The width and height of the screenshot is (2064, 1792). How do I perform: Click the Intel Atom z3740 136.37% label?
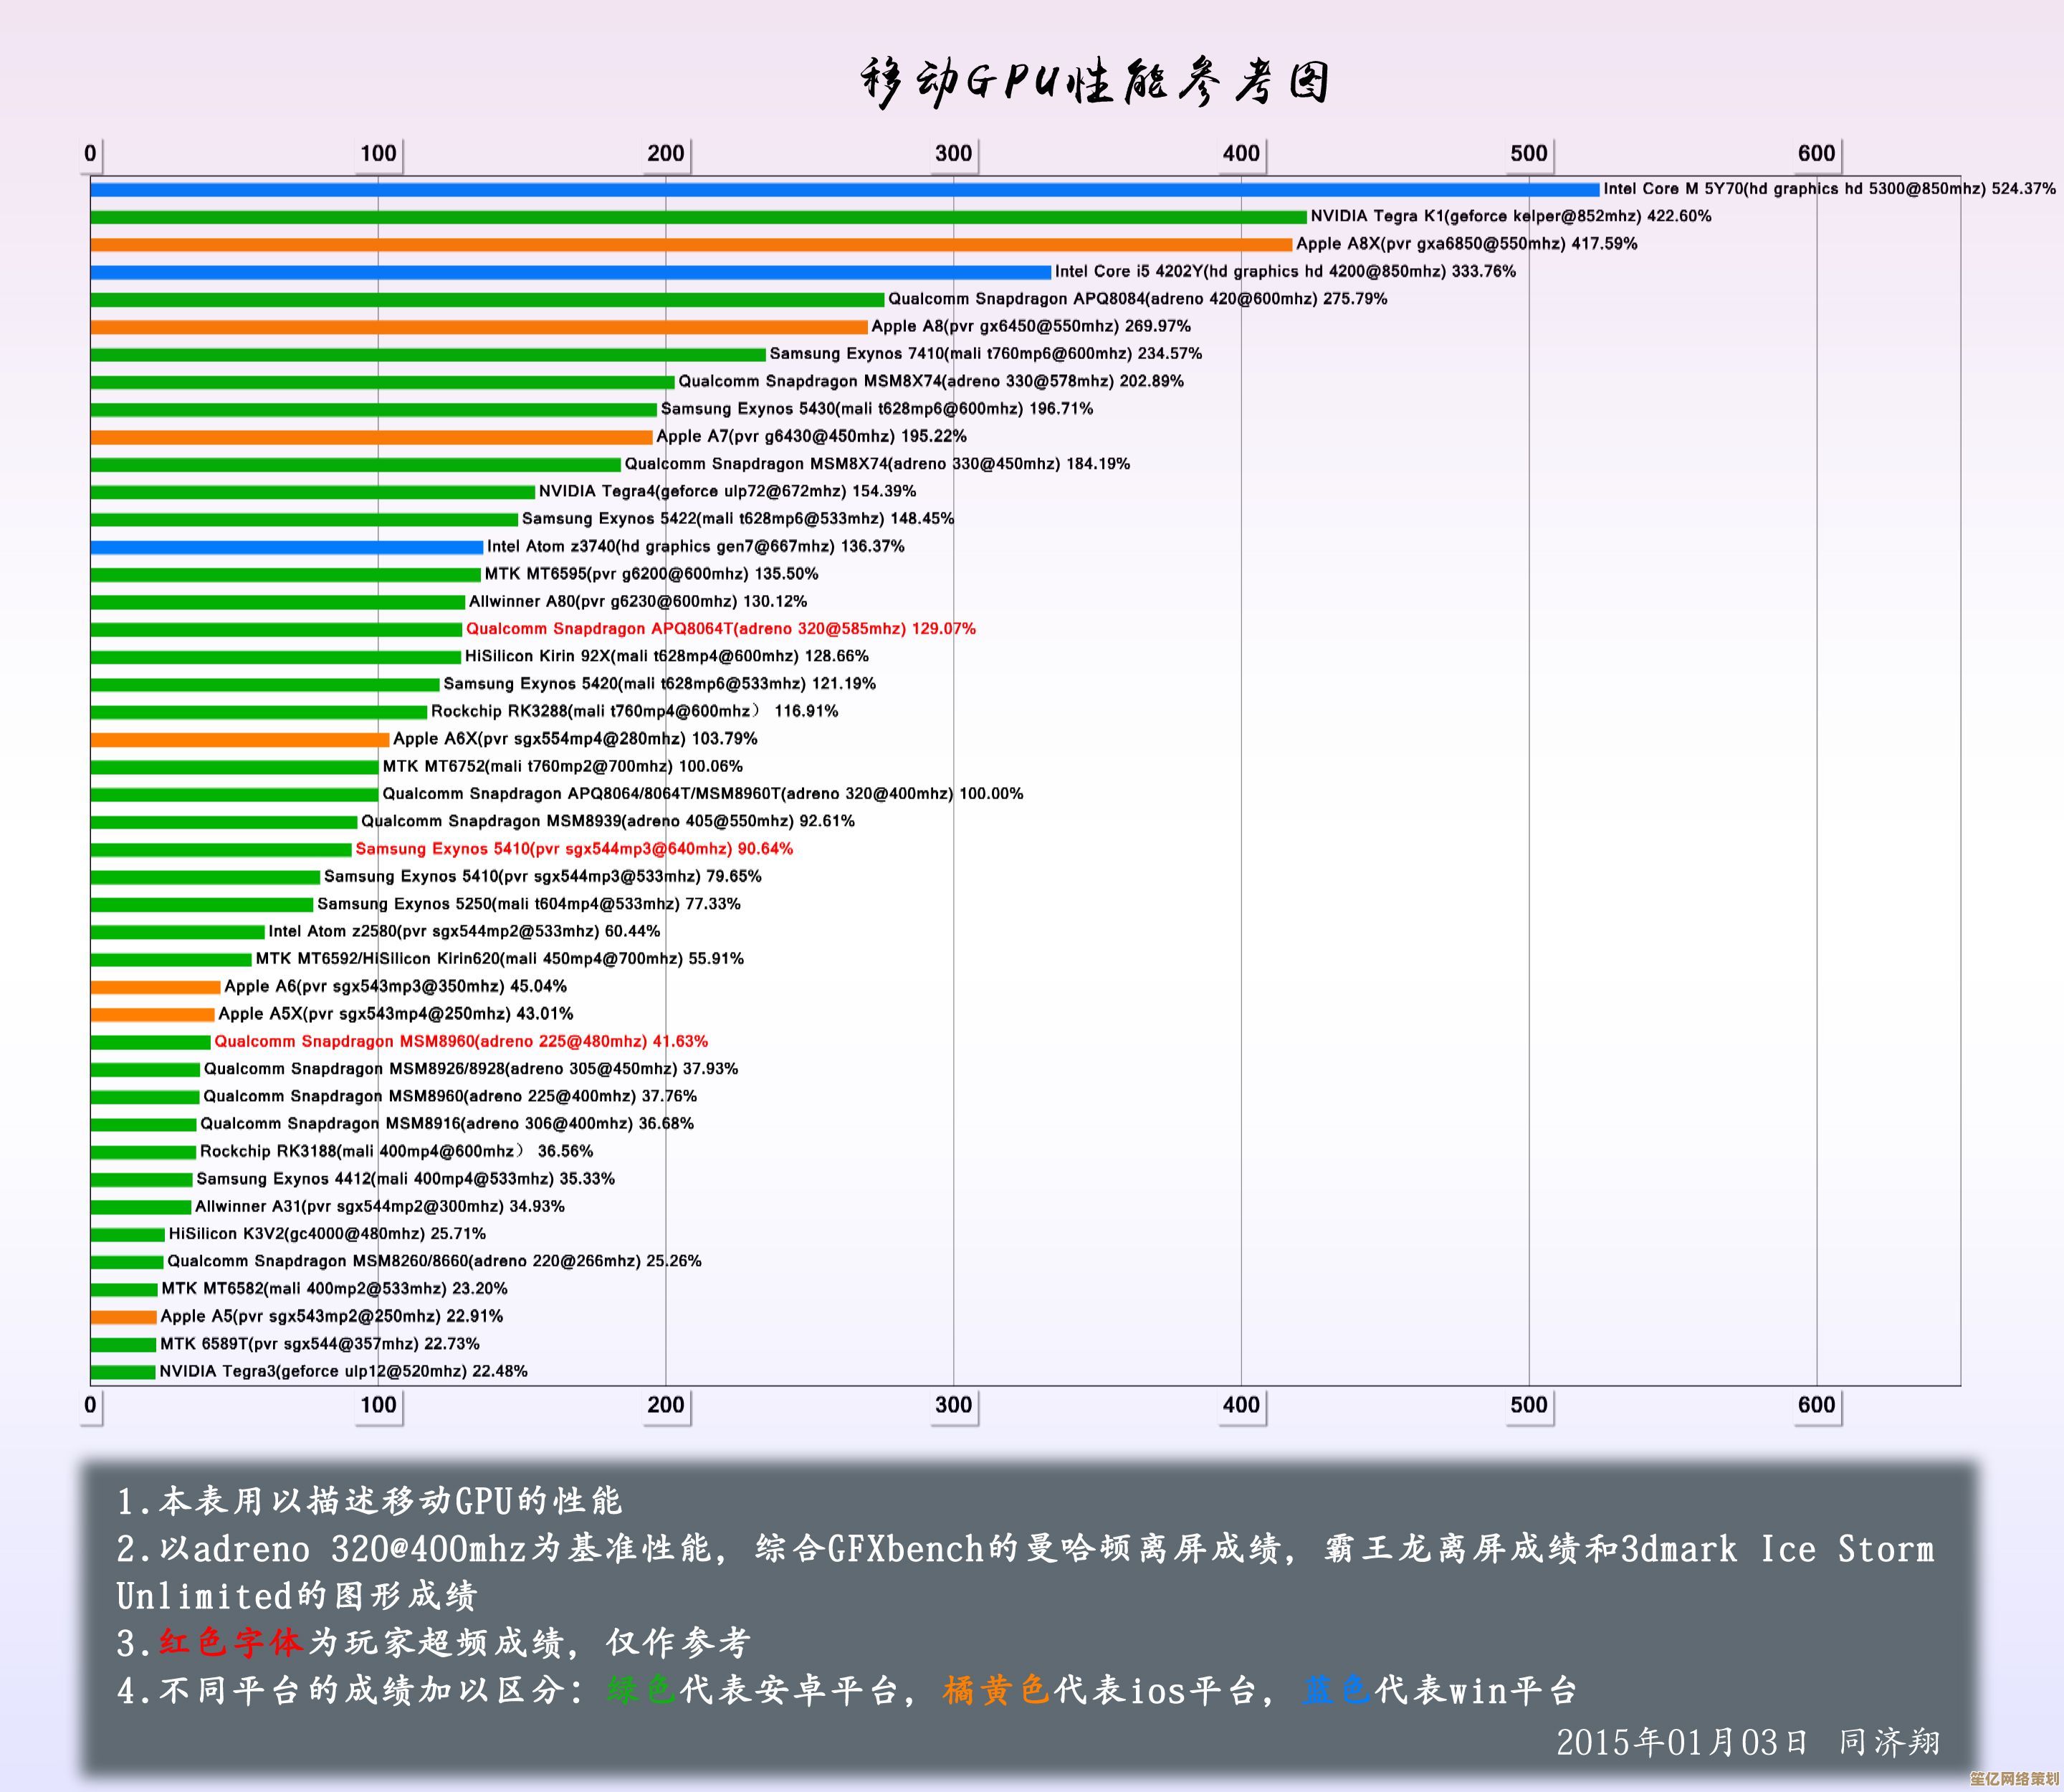[x=695, y=546]
